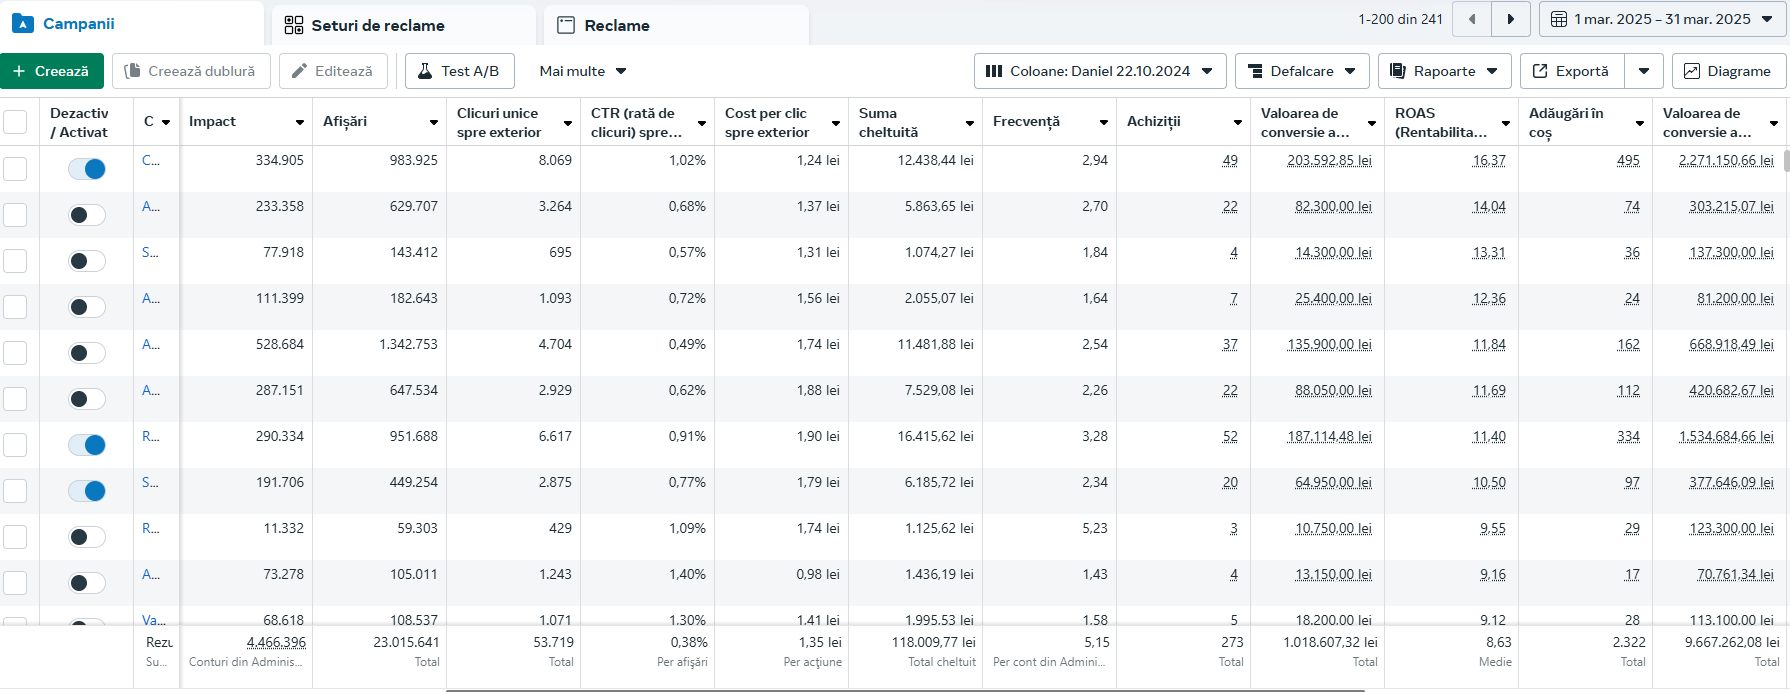Image resolution: width=1790 pixels, height=692 pixels.
Task: Click the Diagrame chart icon
Action: 1692,71
